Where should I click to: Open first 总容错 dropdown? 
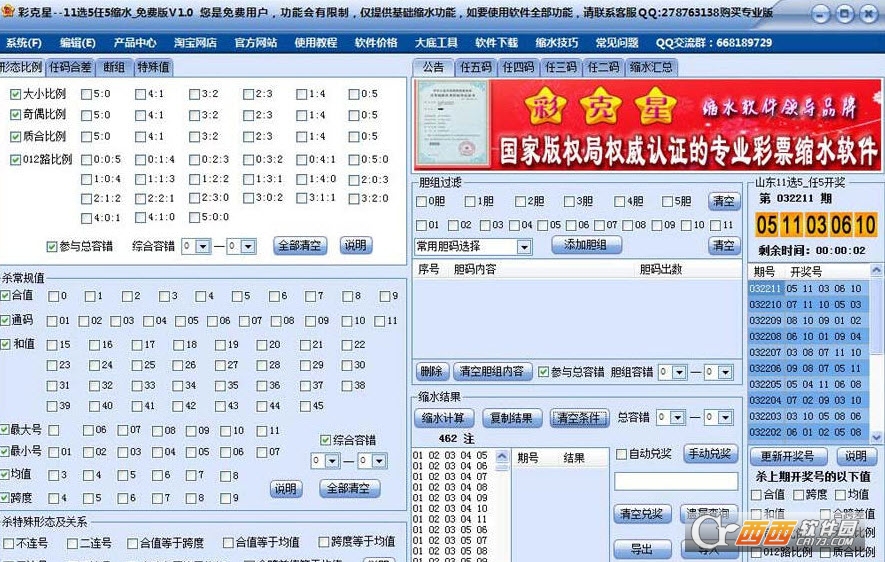[677, 418]
